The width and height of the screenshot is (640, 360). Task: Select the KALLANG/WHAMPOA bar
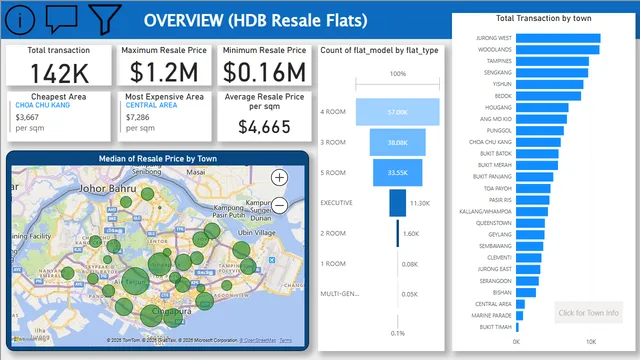point(532,211)
